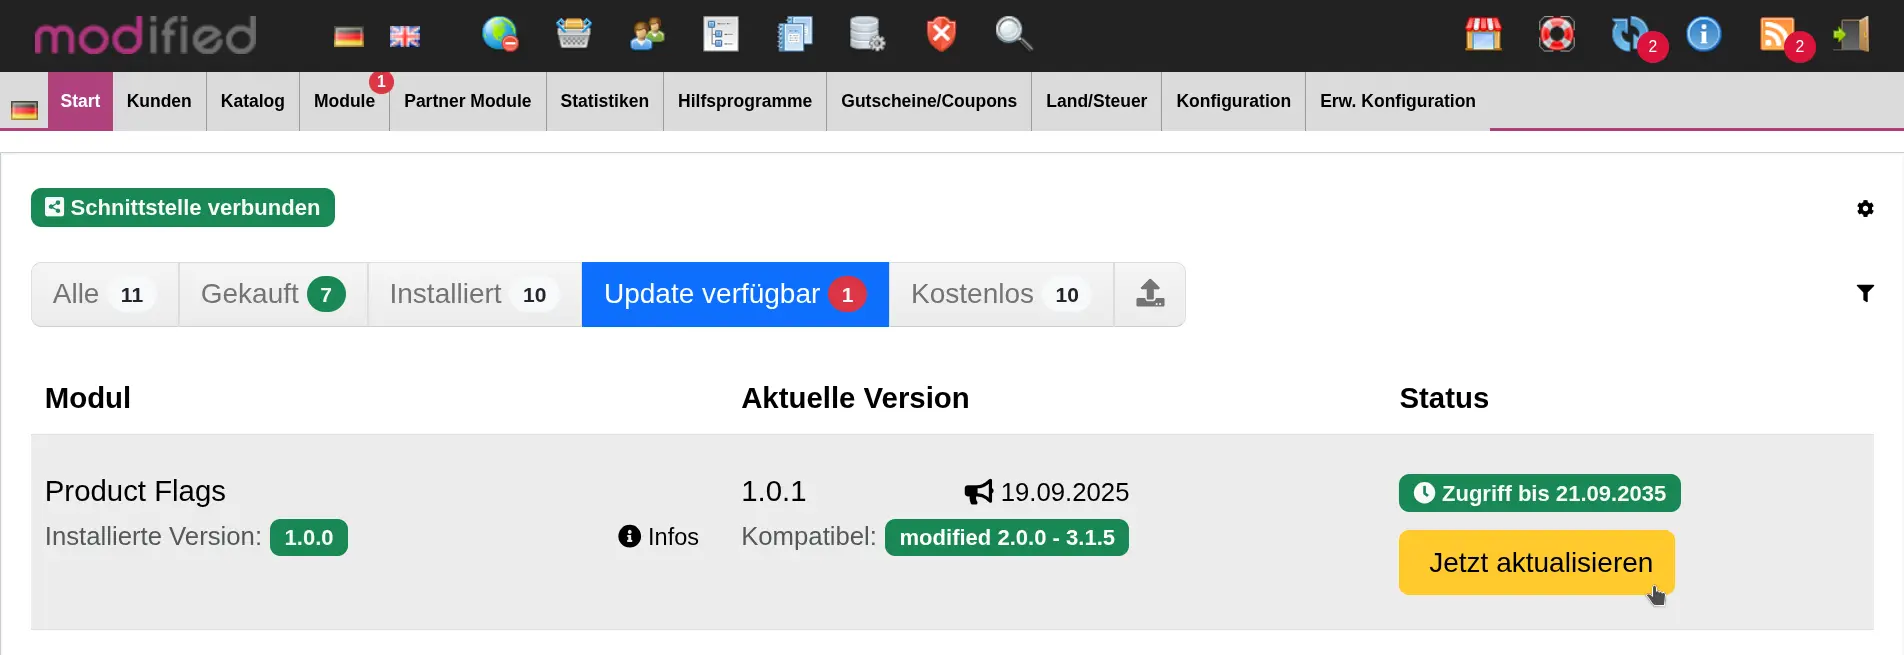Switch language using the UK flag icon

click(404, 37)
